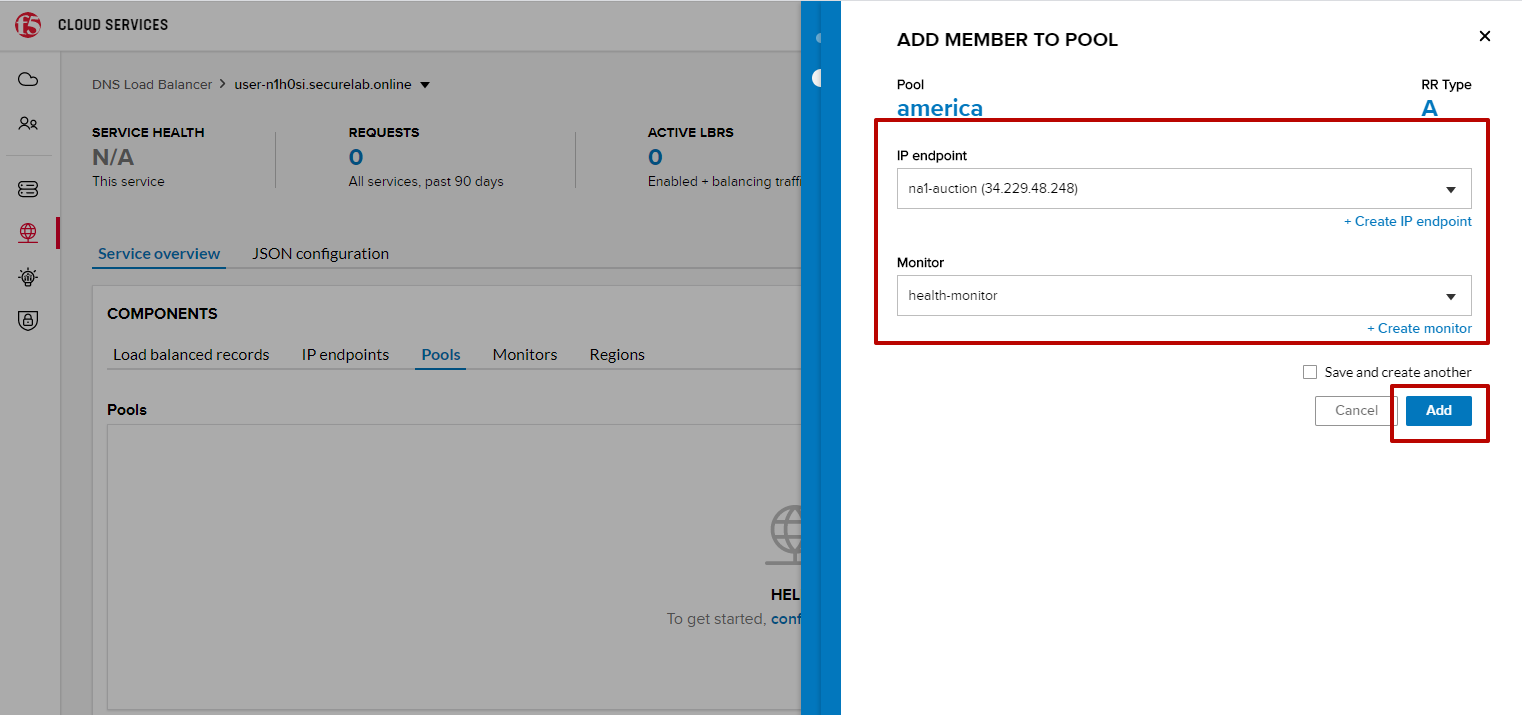This screenshot has height=715, width=1522.
Task: Open the shield lock icon in sidebar
Action: 28,321
